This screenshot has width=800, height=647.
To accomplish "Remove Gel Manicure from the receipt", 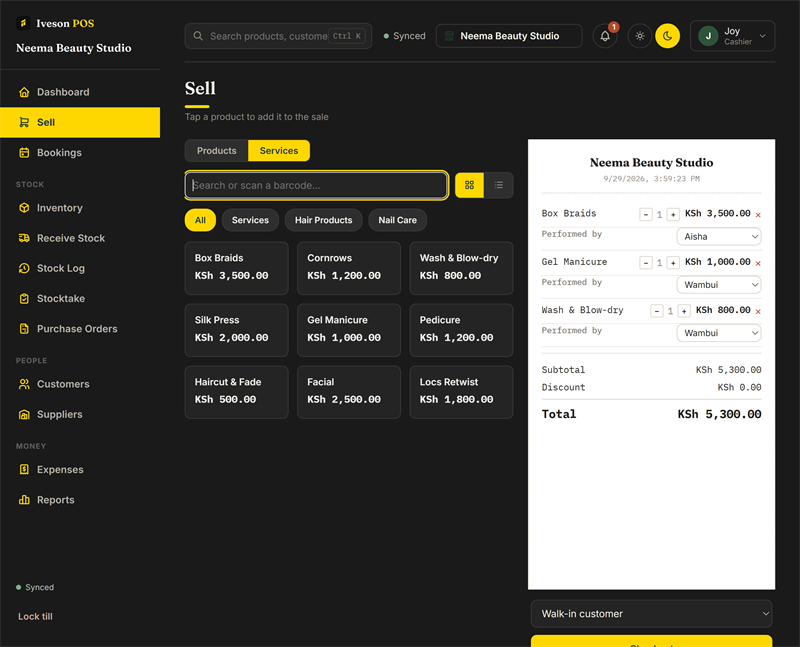I will [x=758, y=263].
